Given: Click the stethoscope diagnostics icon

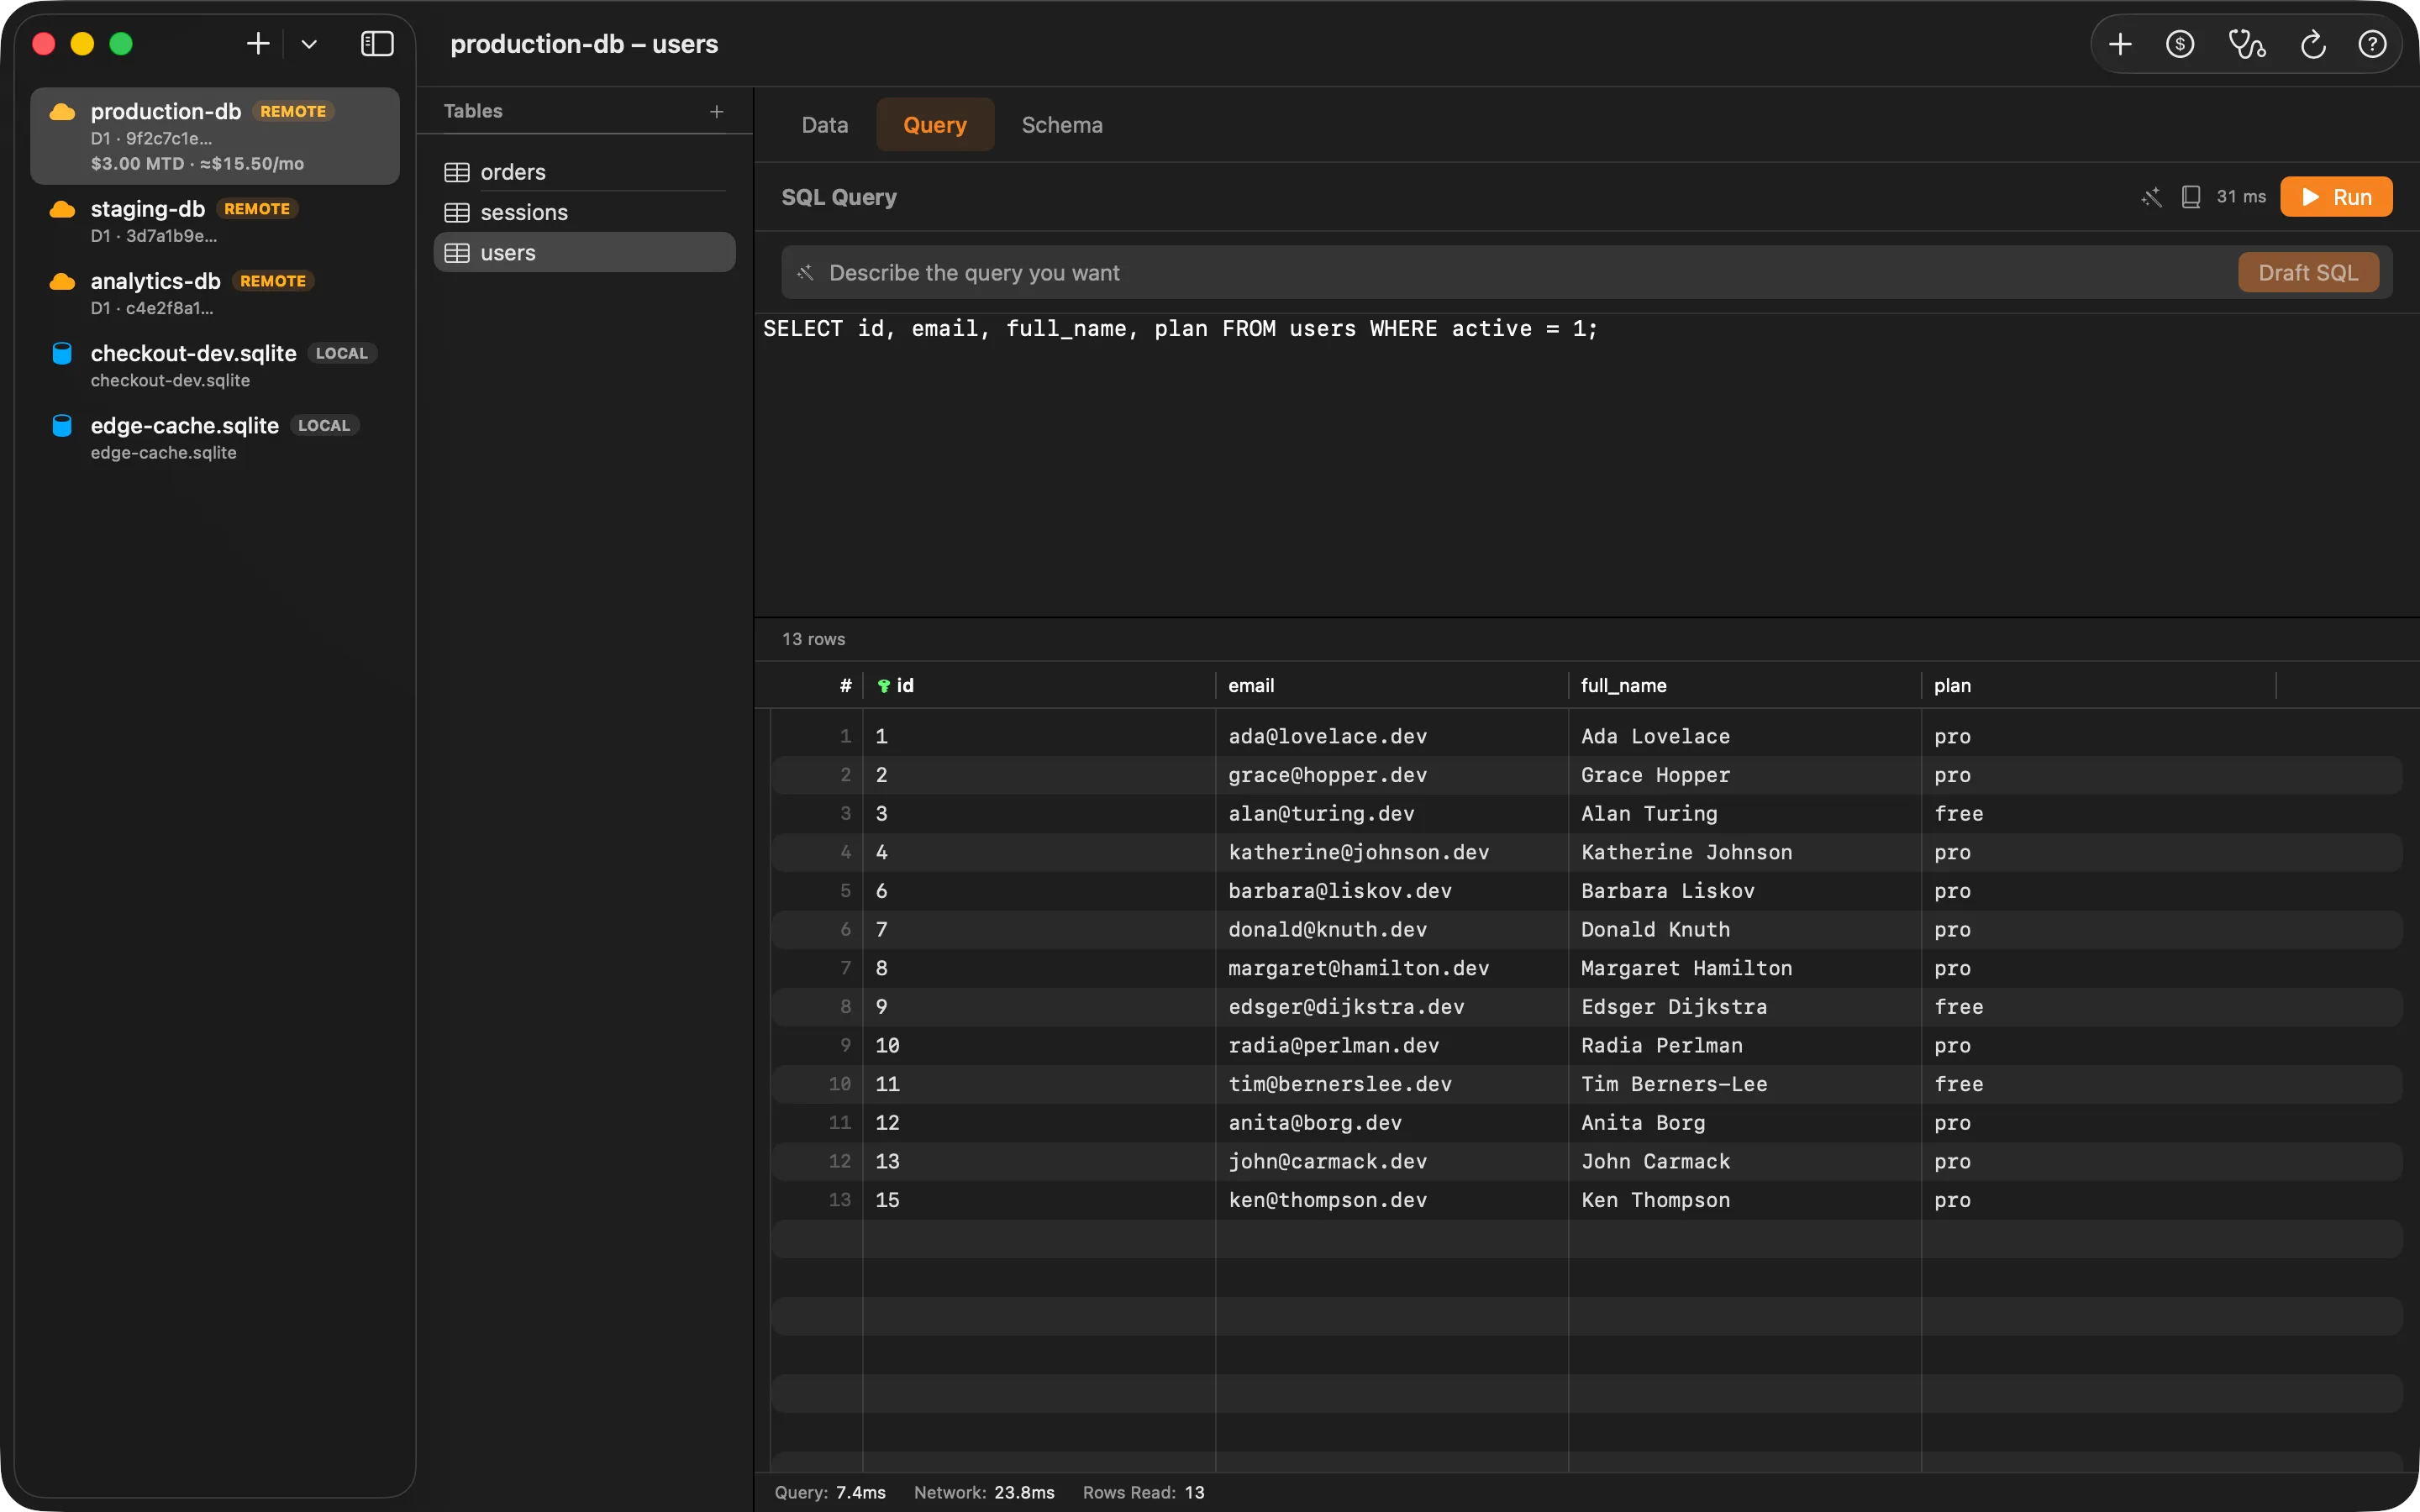Looking at the screenshot, I should (2247, 44).
